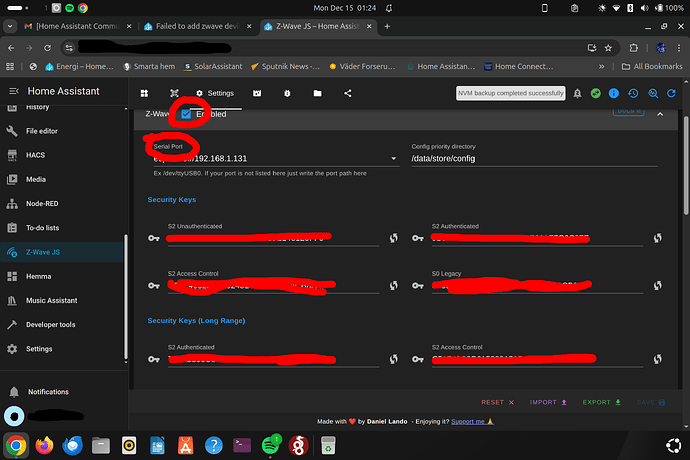This screenshot has height=460, width=690.
Task: Click the key icon beside S0 Legacy
Action: [418, 286]
